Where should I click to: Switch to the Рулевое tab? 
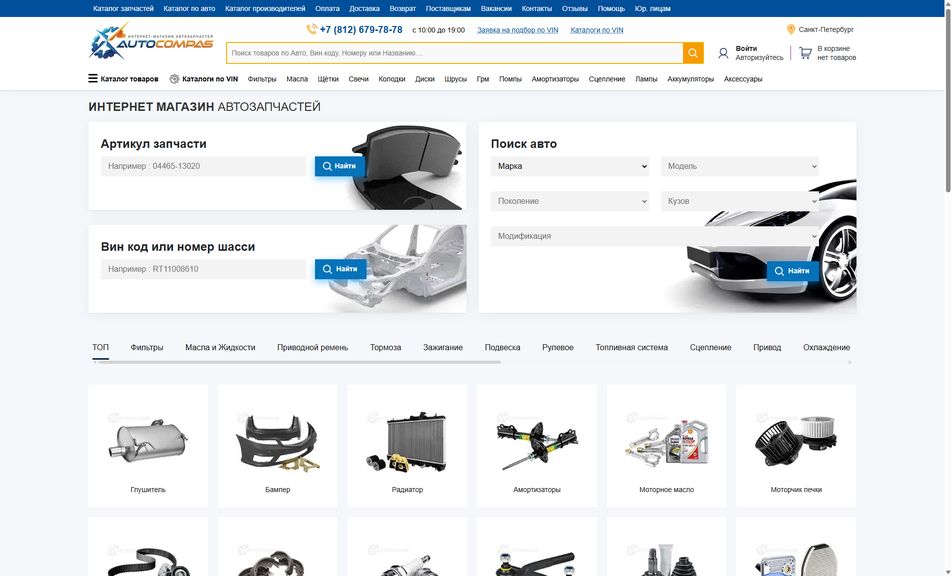click(558, 347)
